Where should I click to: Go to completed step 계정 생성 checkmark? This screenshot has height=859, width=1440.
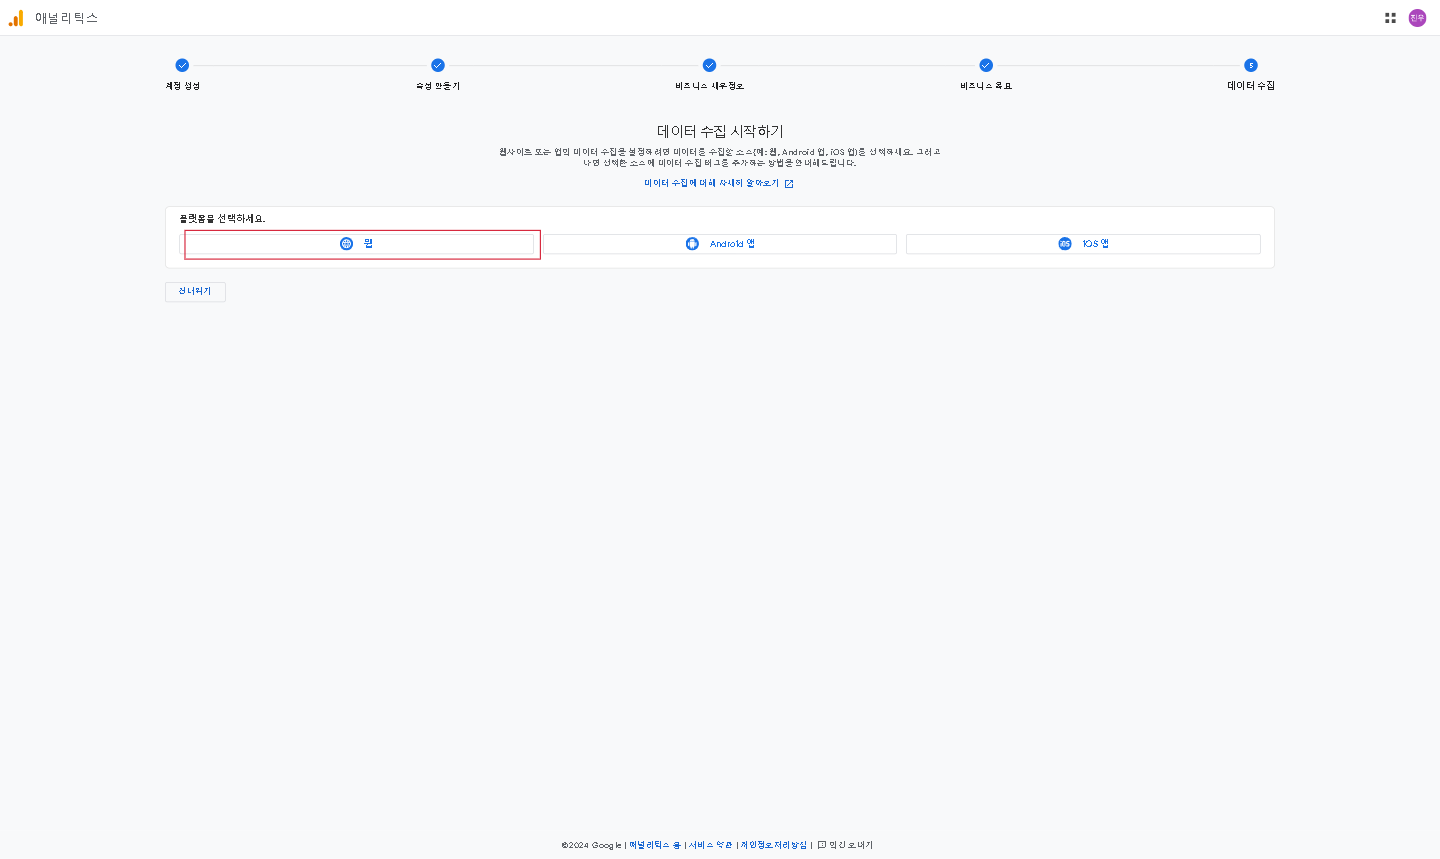pyautogui.click(x=182, y=65)
